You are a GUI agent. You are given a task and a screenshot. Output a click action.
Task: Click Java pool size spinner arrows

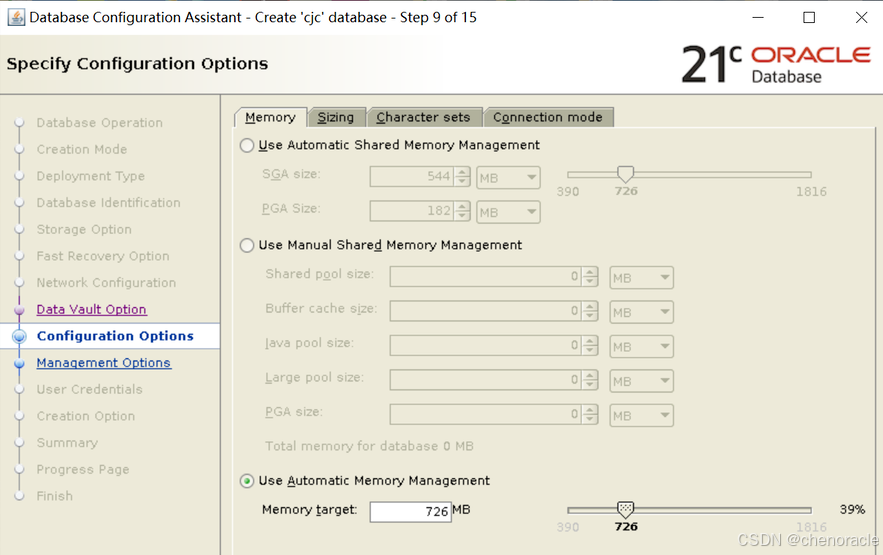(x=590, y=345)
